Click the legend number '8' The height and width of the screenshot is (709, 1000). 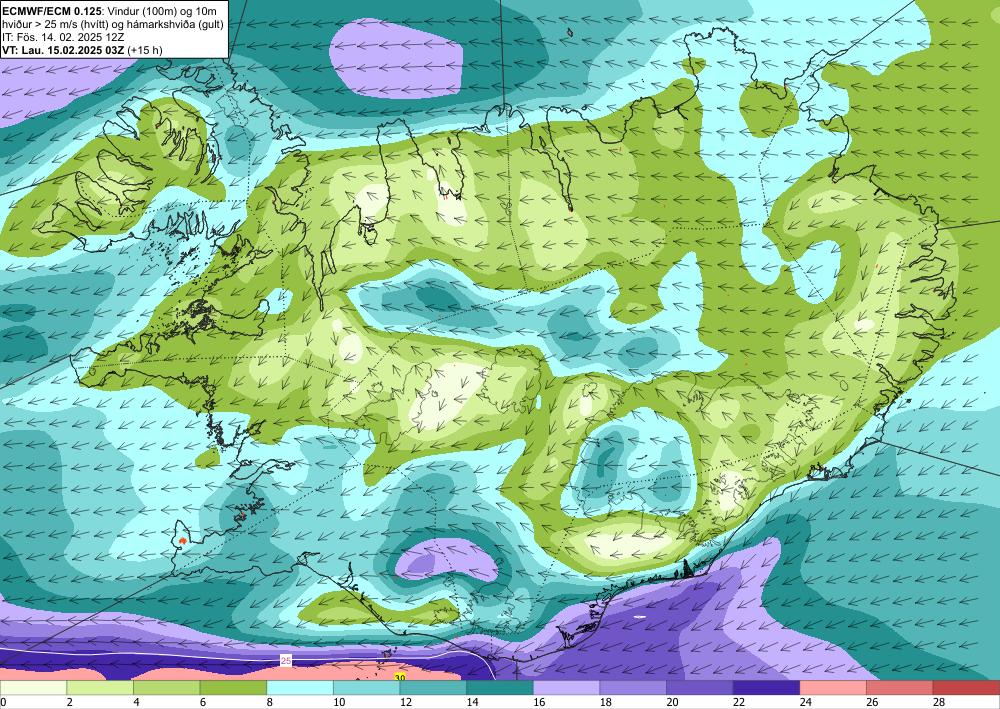coord(270,702)
